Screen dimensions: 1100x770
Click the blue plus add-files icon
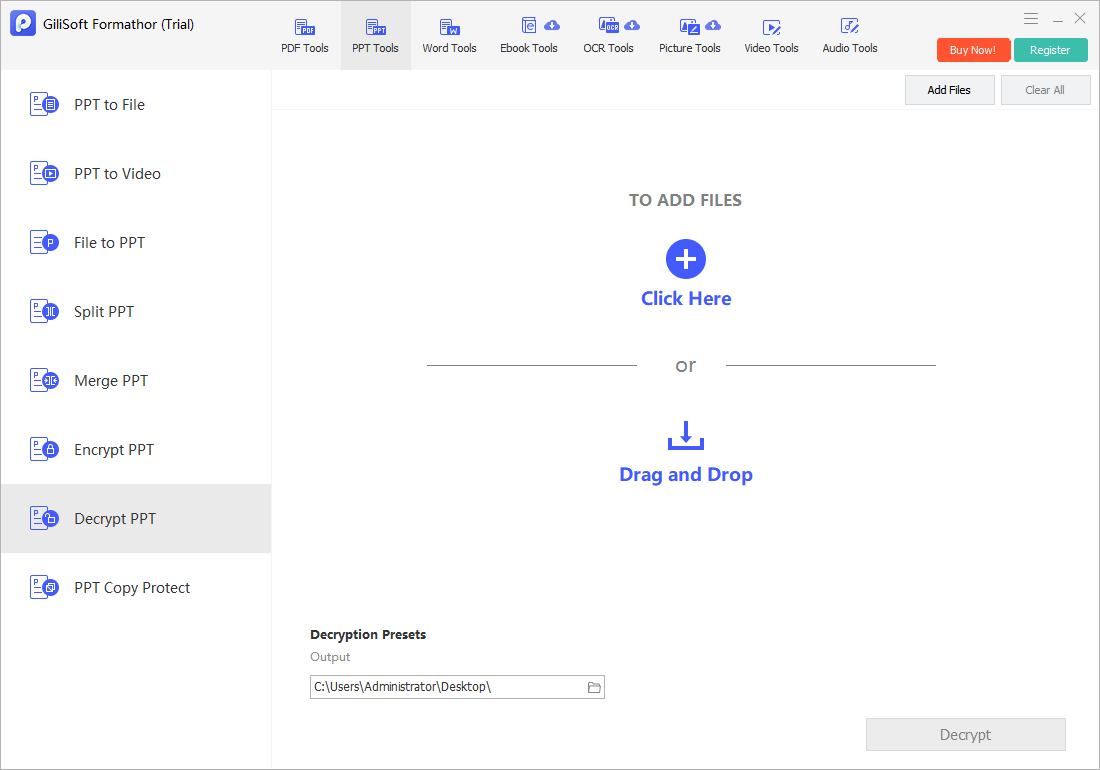(x=685, y=259)
